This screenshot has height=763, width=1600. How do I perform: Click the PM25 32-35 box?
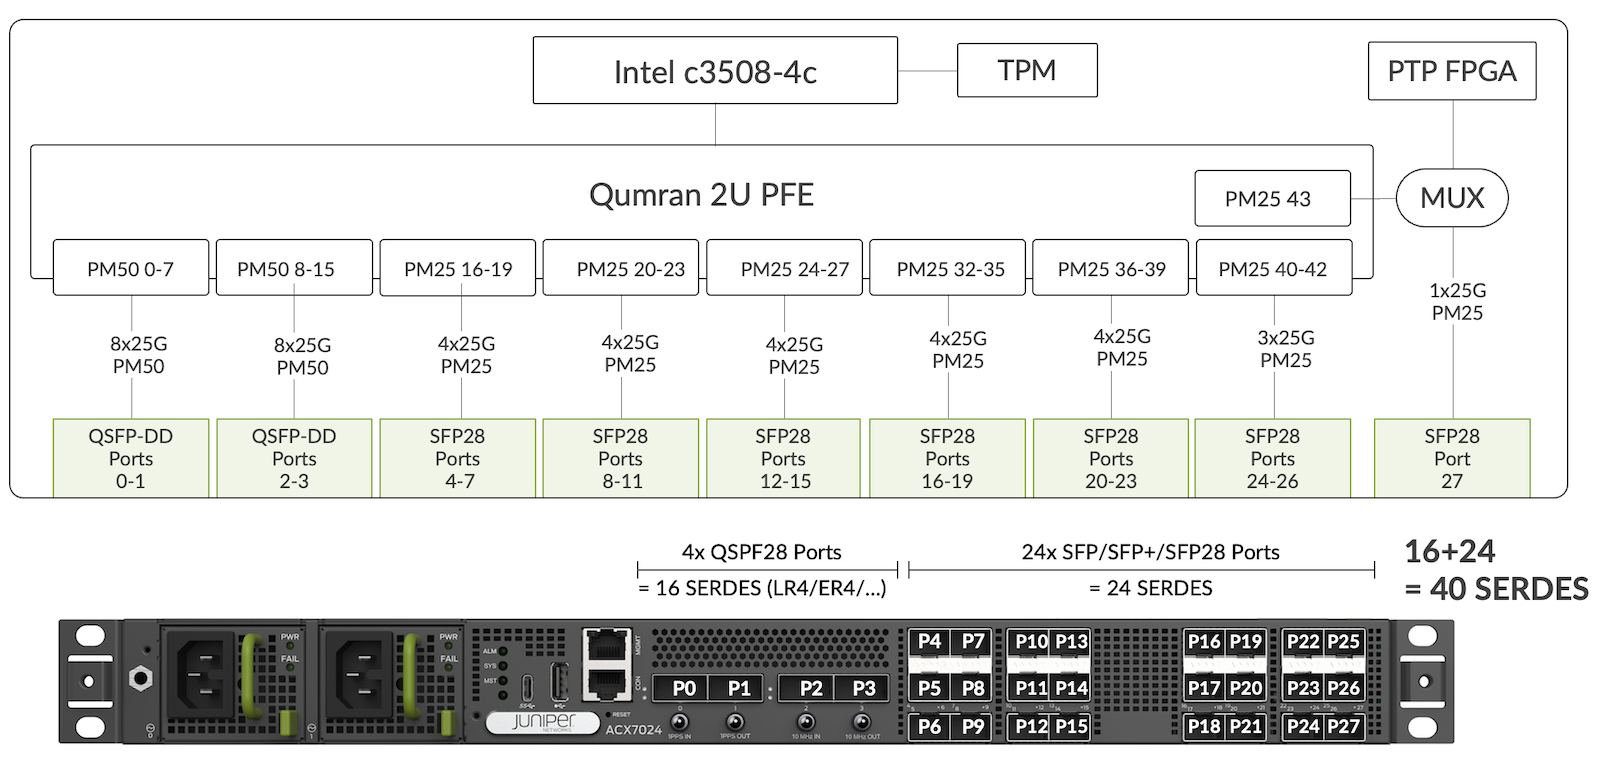947,268
